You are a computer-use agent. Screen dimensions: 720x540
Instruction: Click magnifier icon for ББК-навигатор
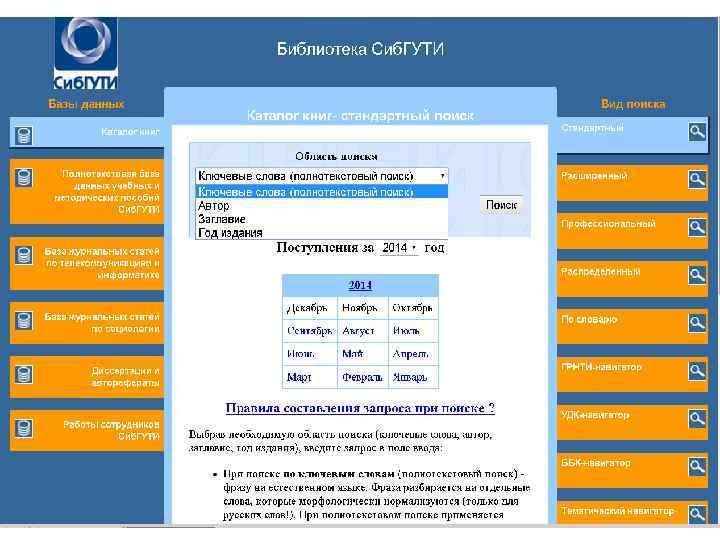coord(697,467)
